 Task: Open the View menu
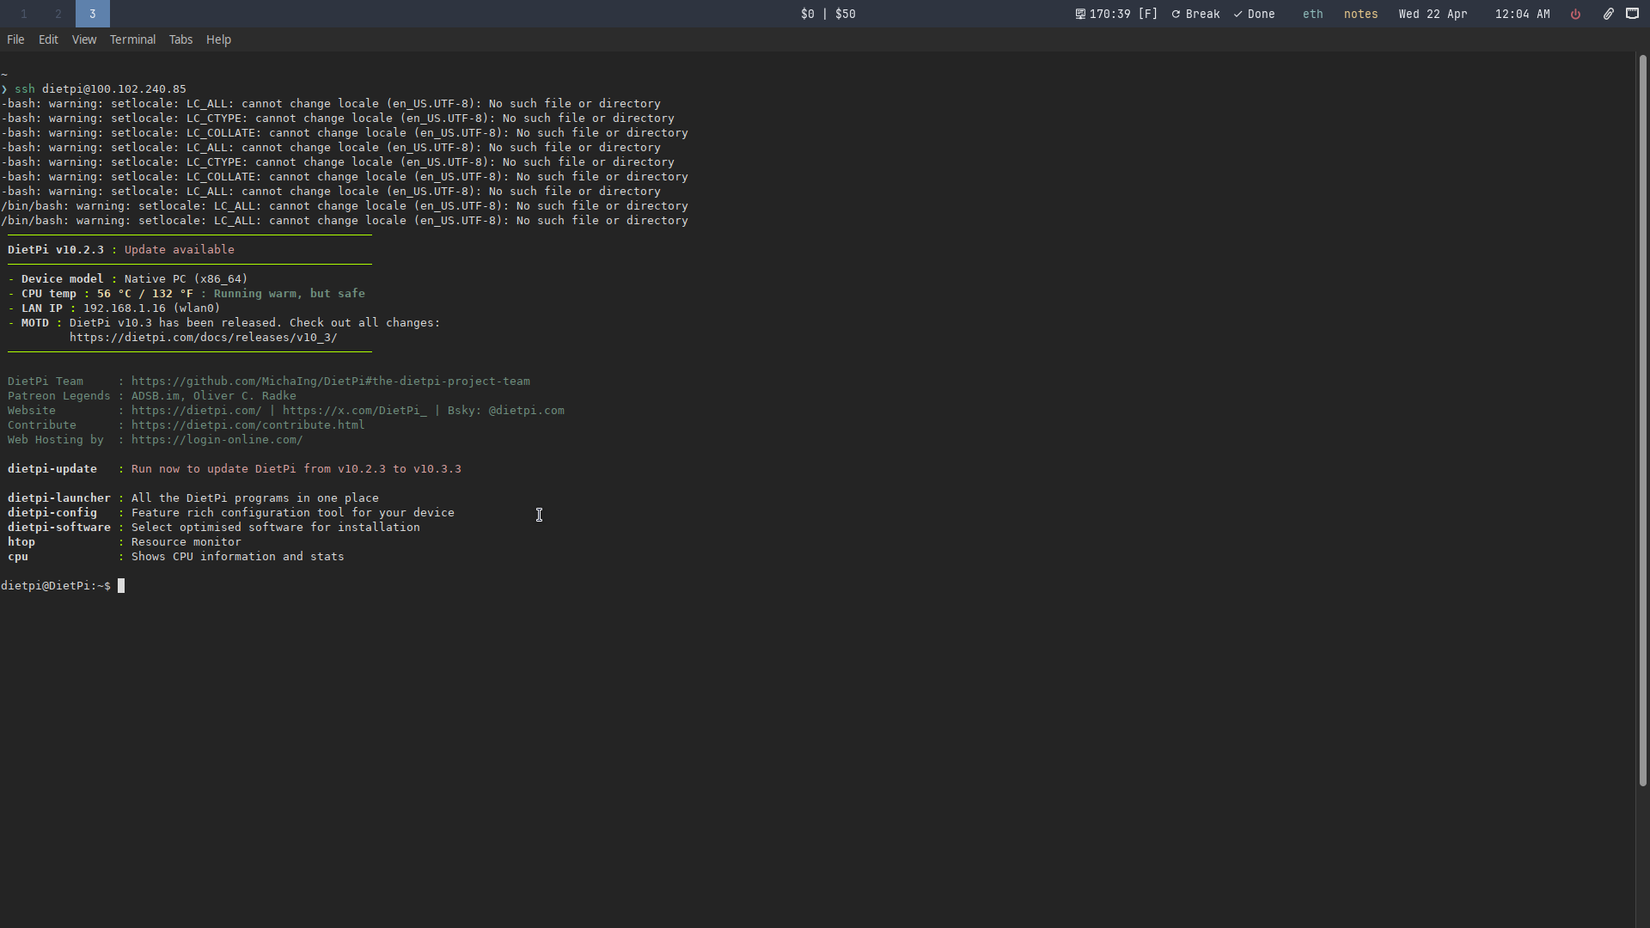coord(84,40)
